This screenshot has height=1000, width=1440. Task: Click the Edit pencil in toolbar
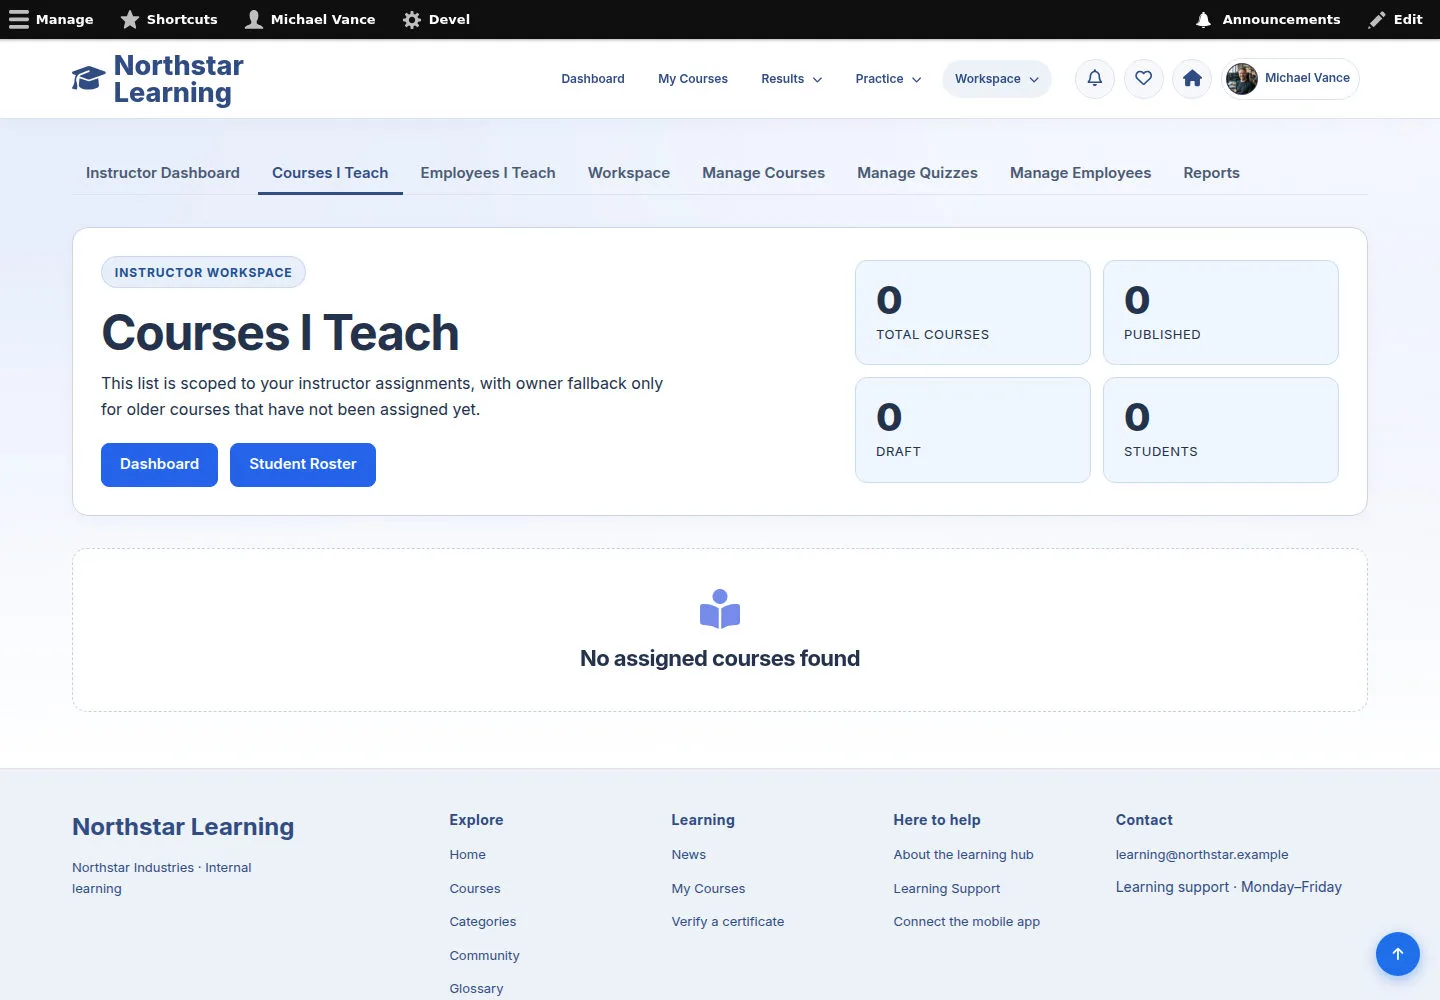(x=1396, y=19)
